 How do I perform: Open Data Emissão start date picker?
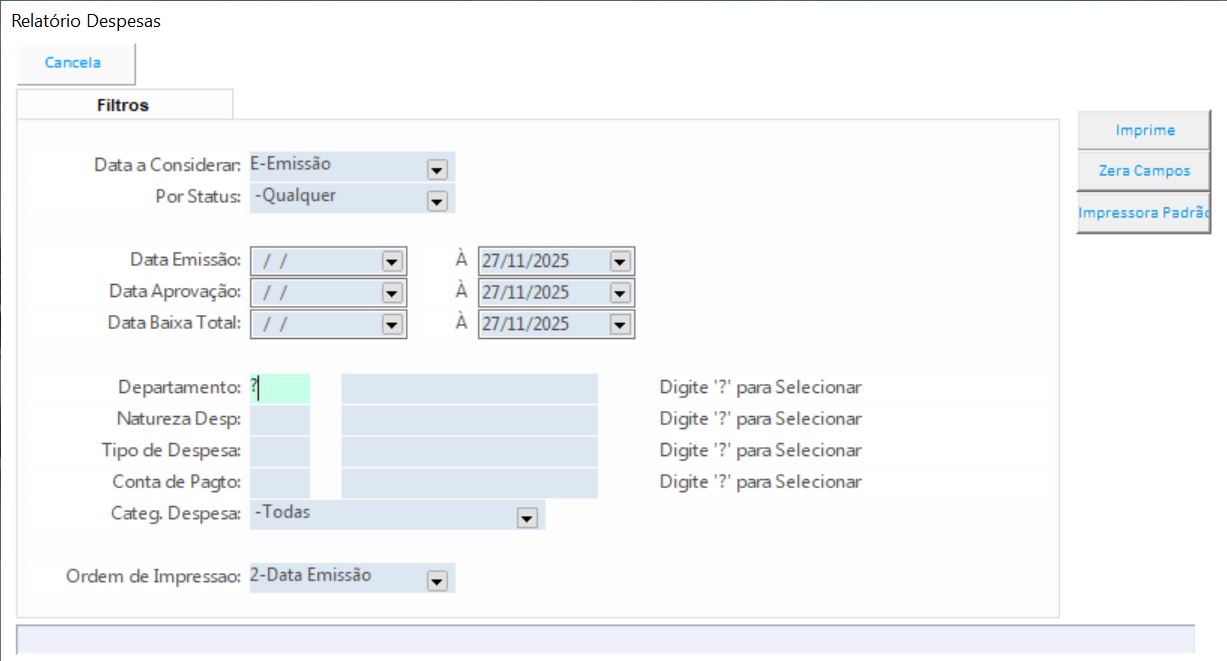(391, 262)
